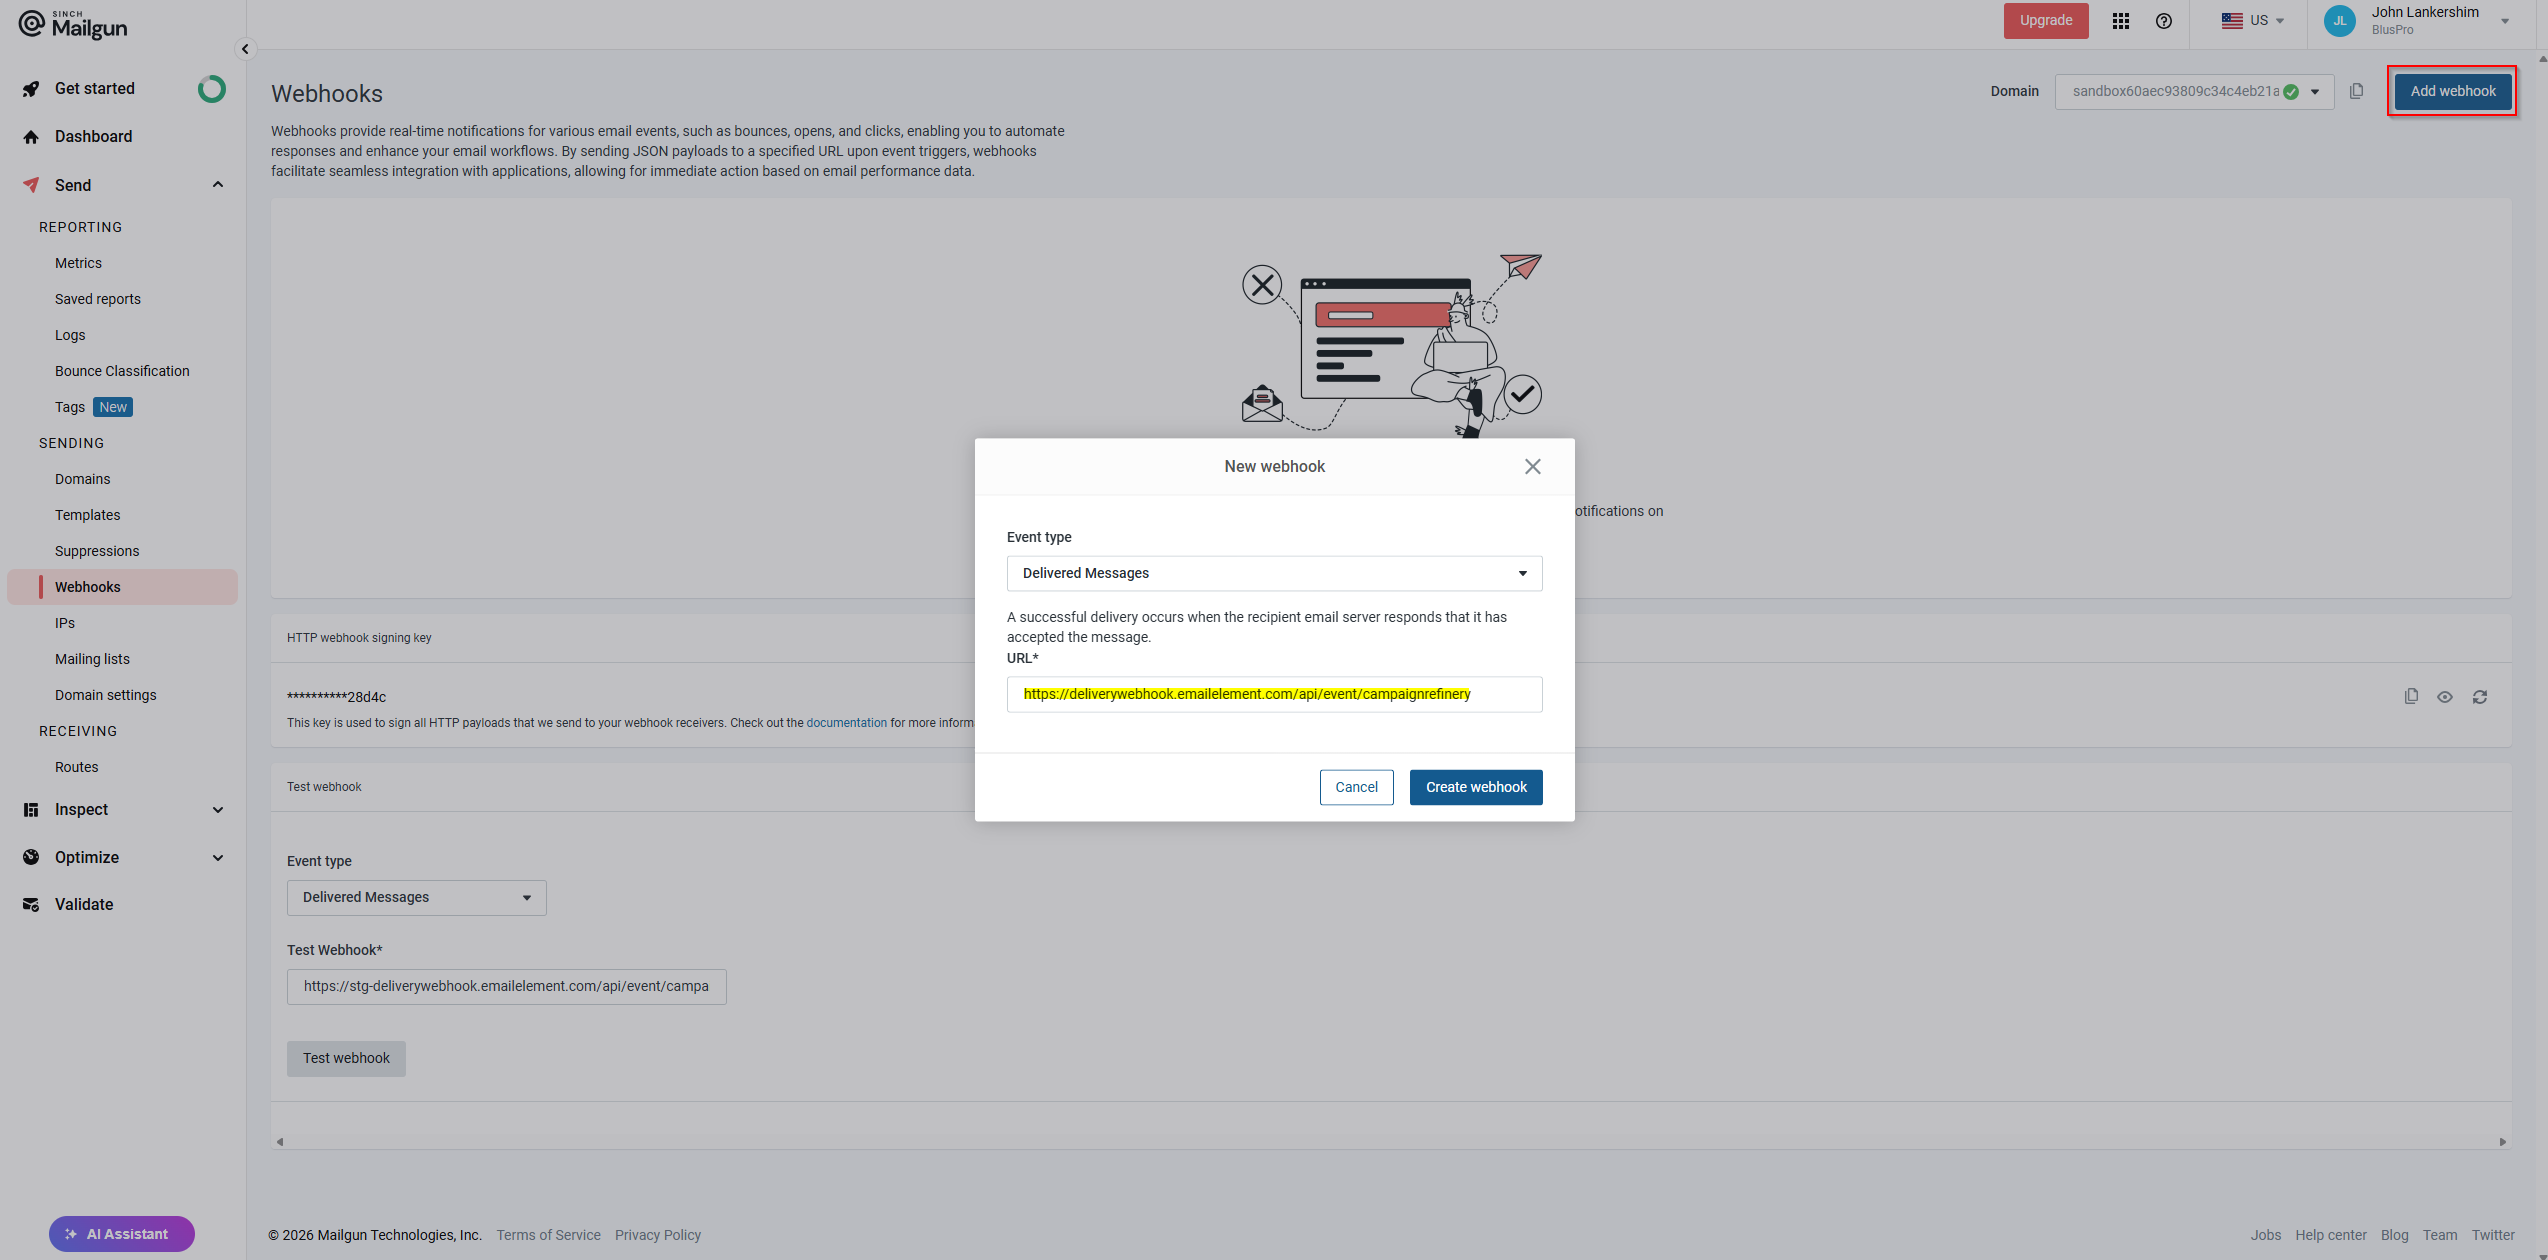Click Add webhook button

2453,92
